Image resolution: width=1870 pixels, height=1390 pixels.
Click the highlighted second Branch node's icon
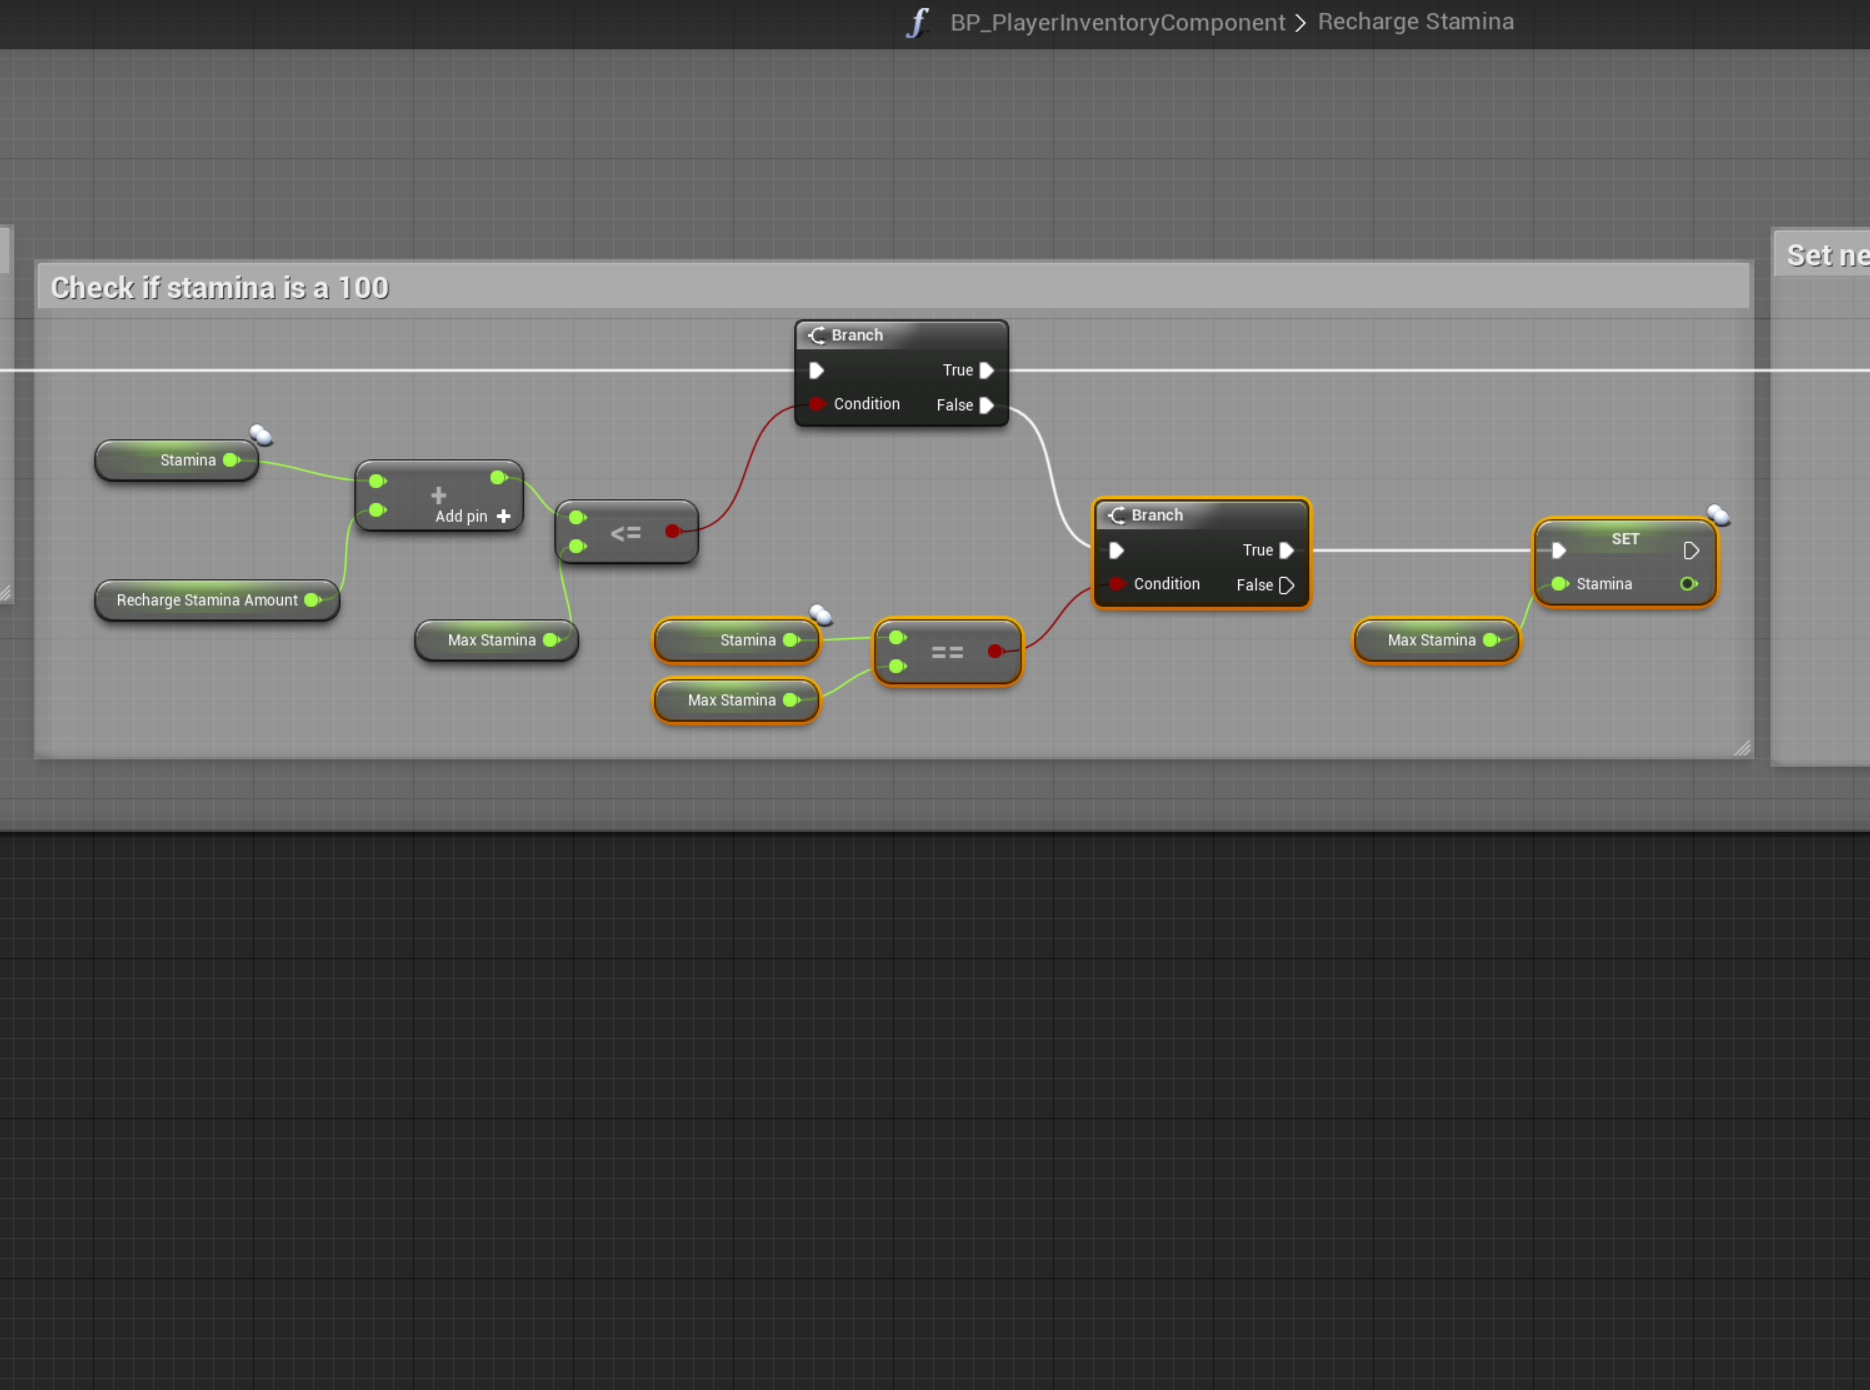[1117, 515]
